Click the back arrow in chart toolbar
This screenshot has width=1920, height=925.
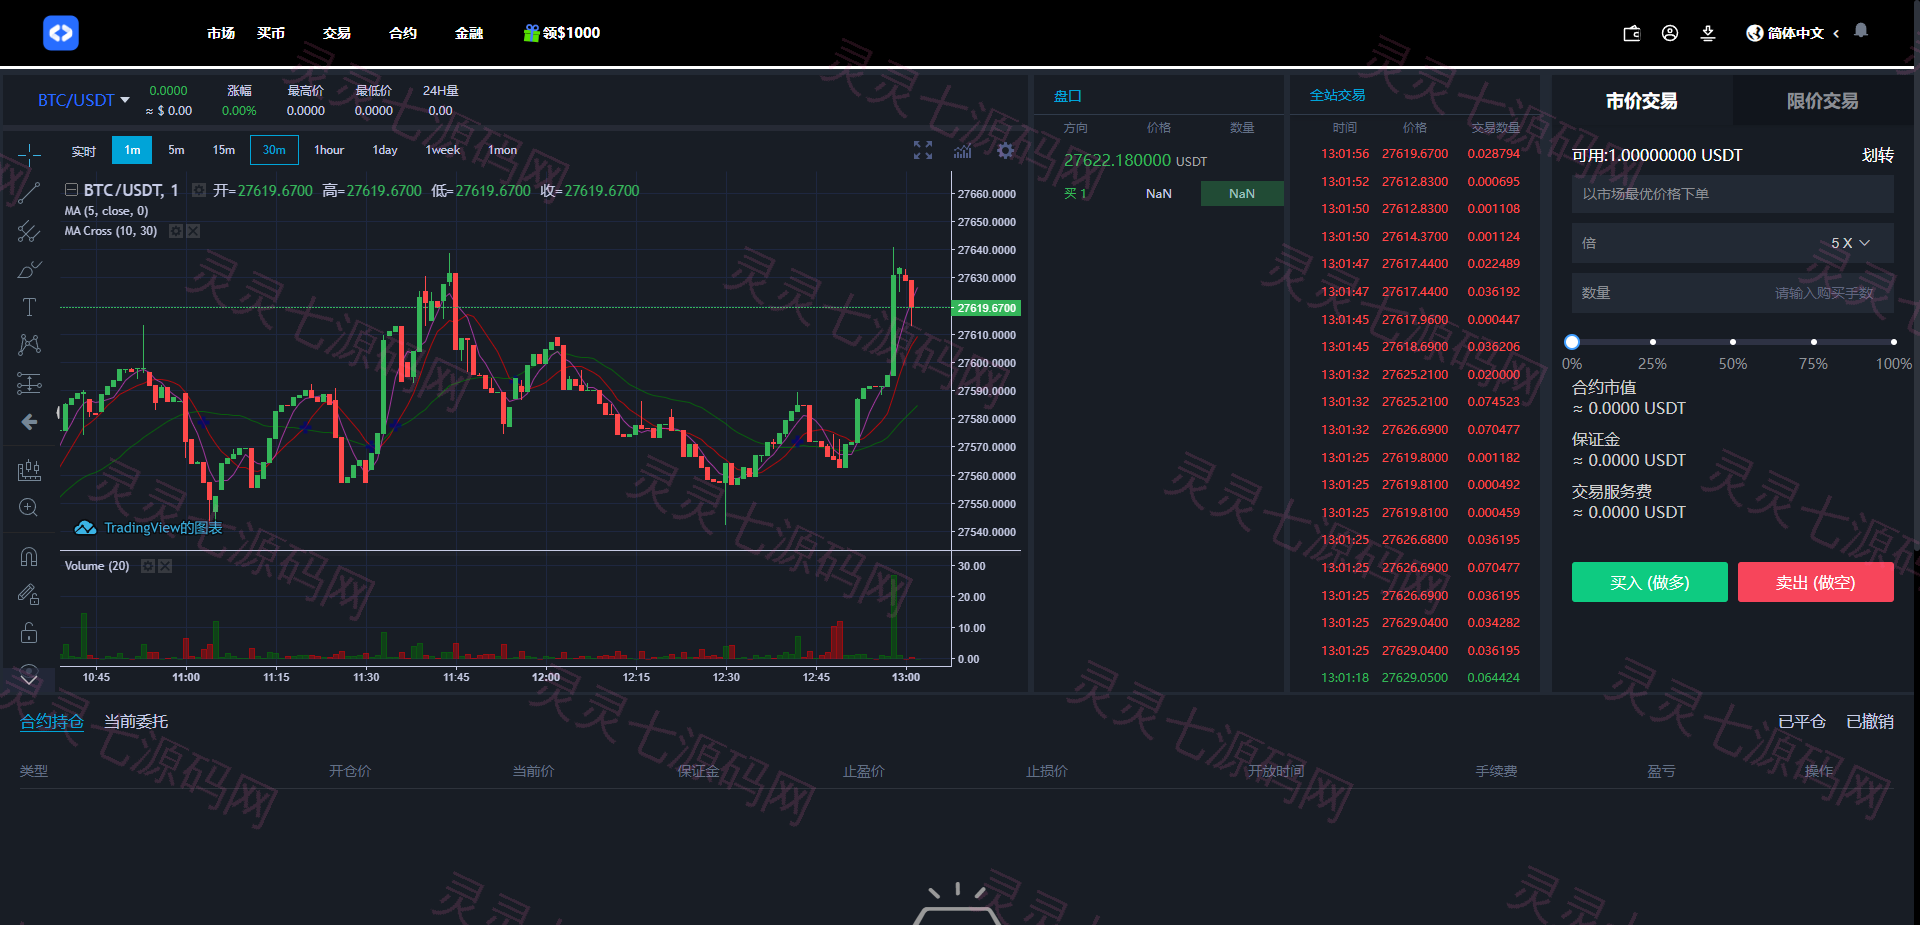click(x=29, y=422)
